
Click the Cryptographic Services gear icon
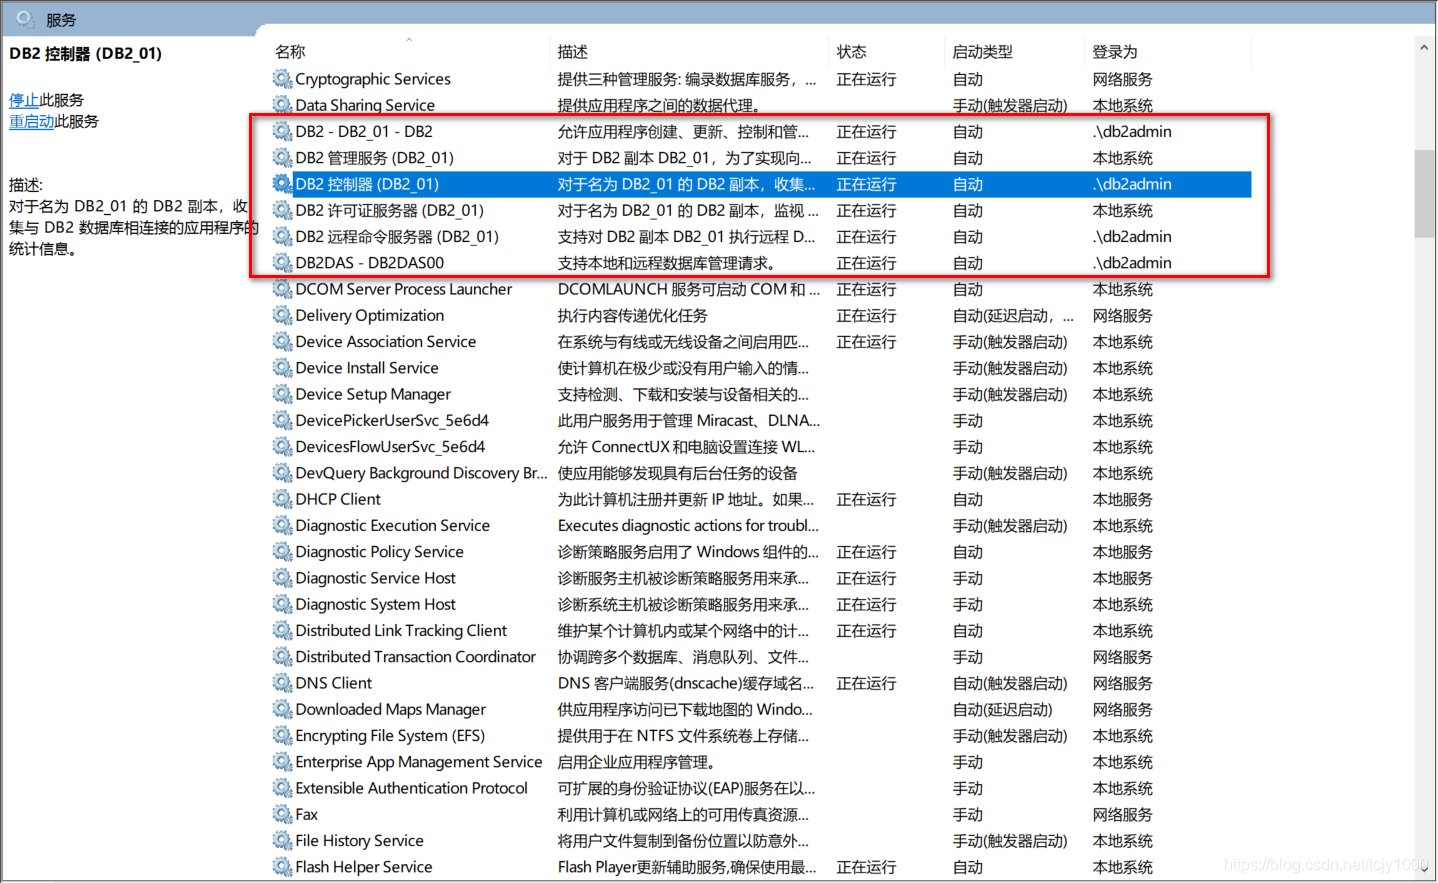pyautogui.click(x=282, y=79)
